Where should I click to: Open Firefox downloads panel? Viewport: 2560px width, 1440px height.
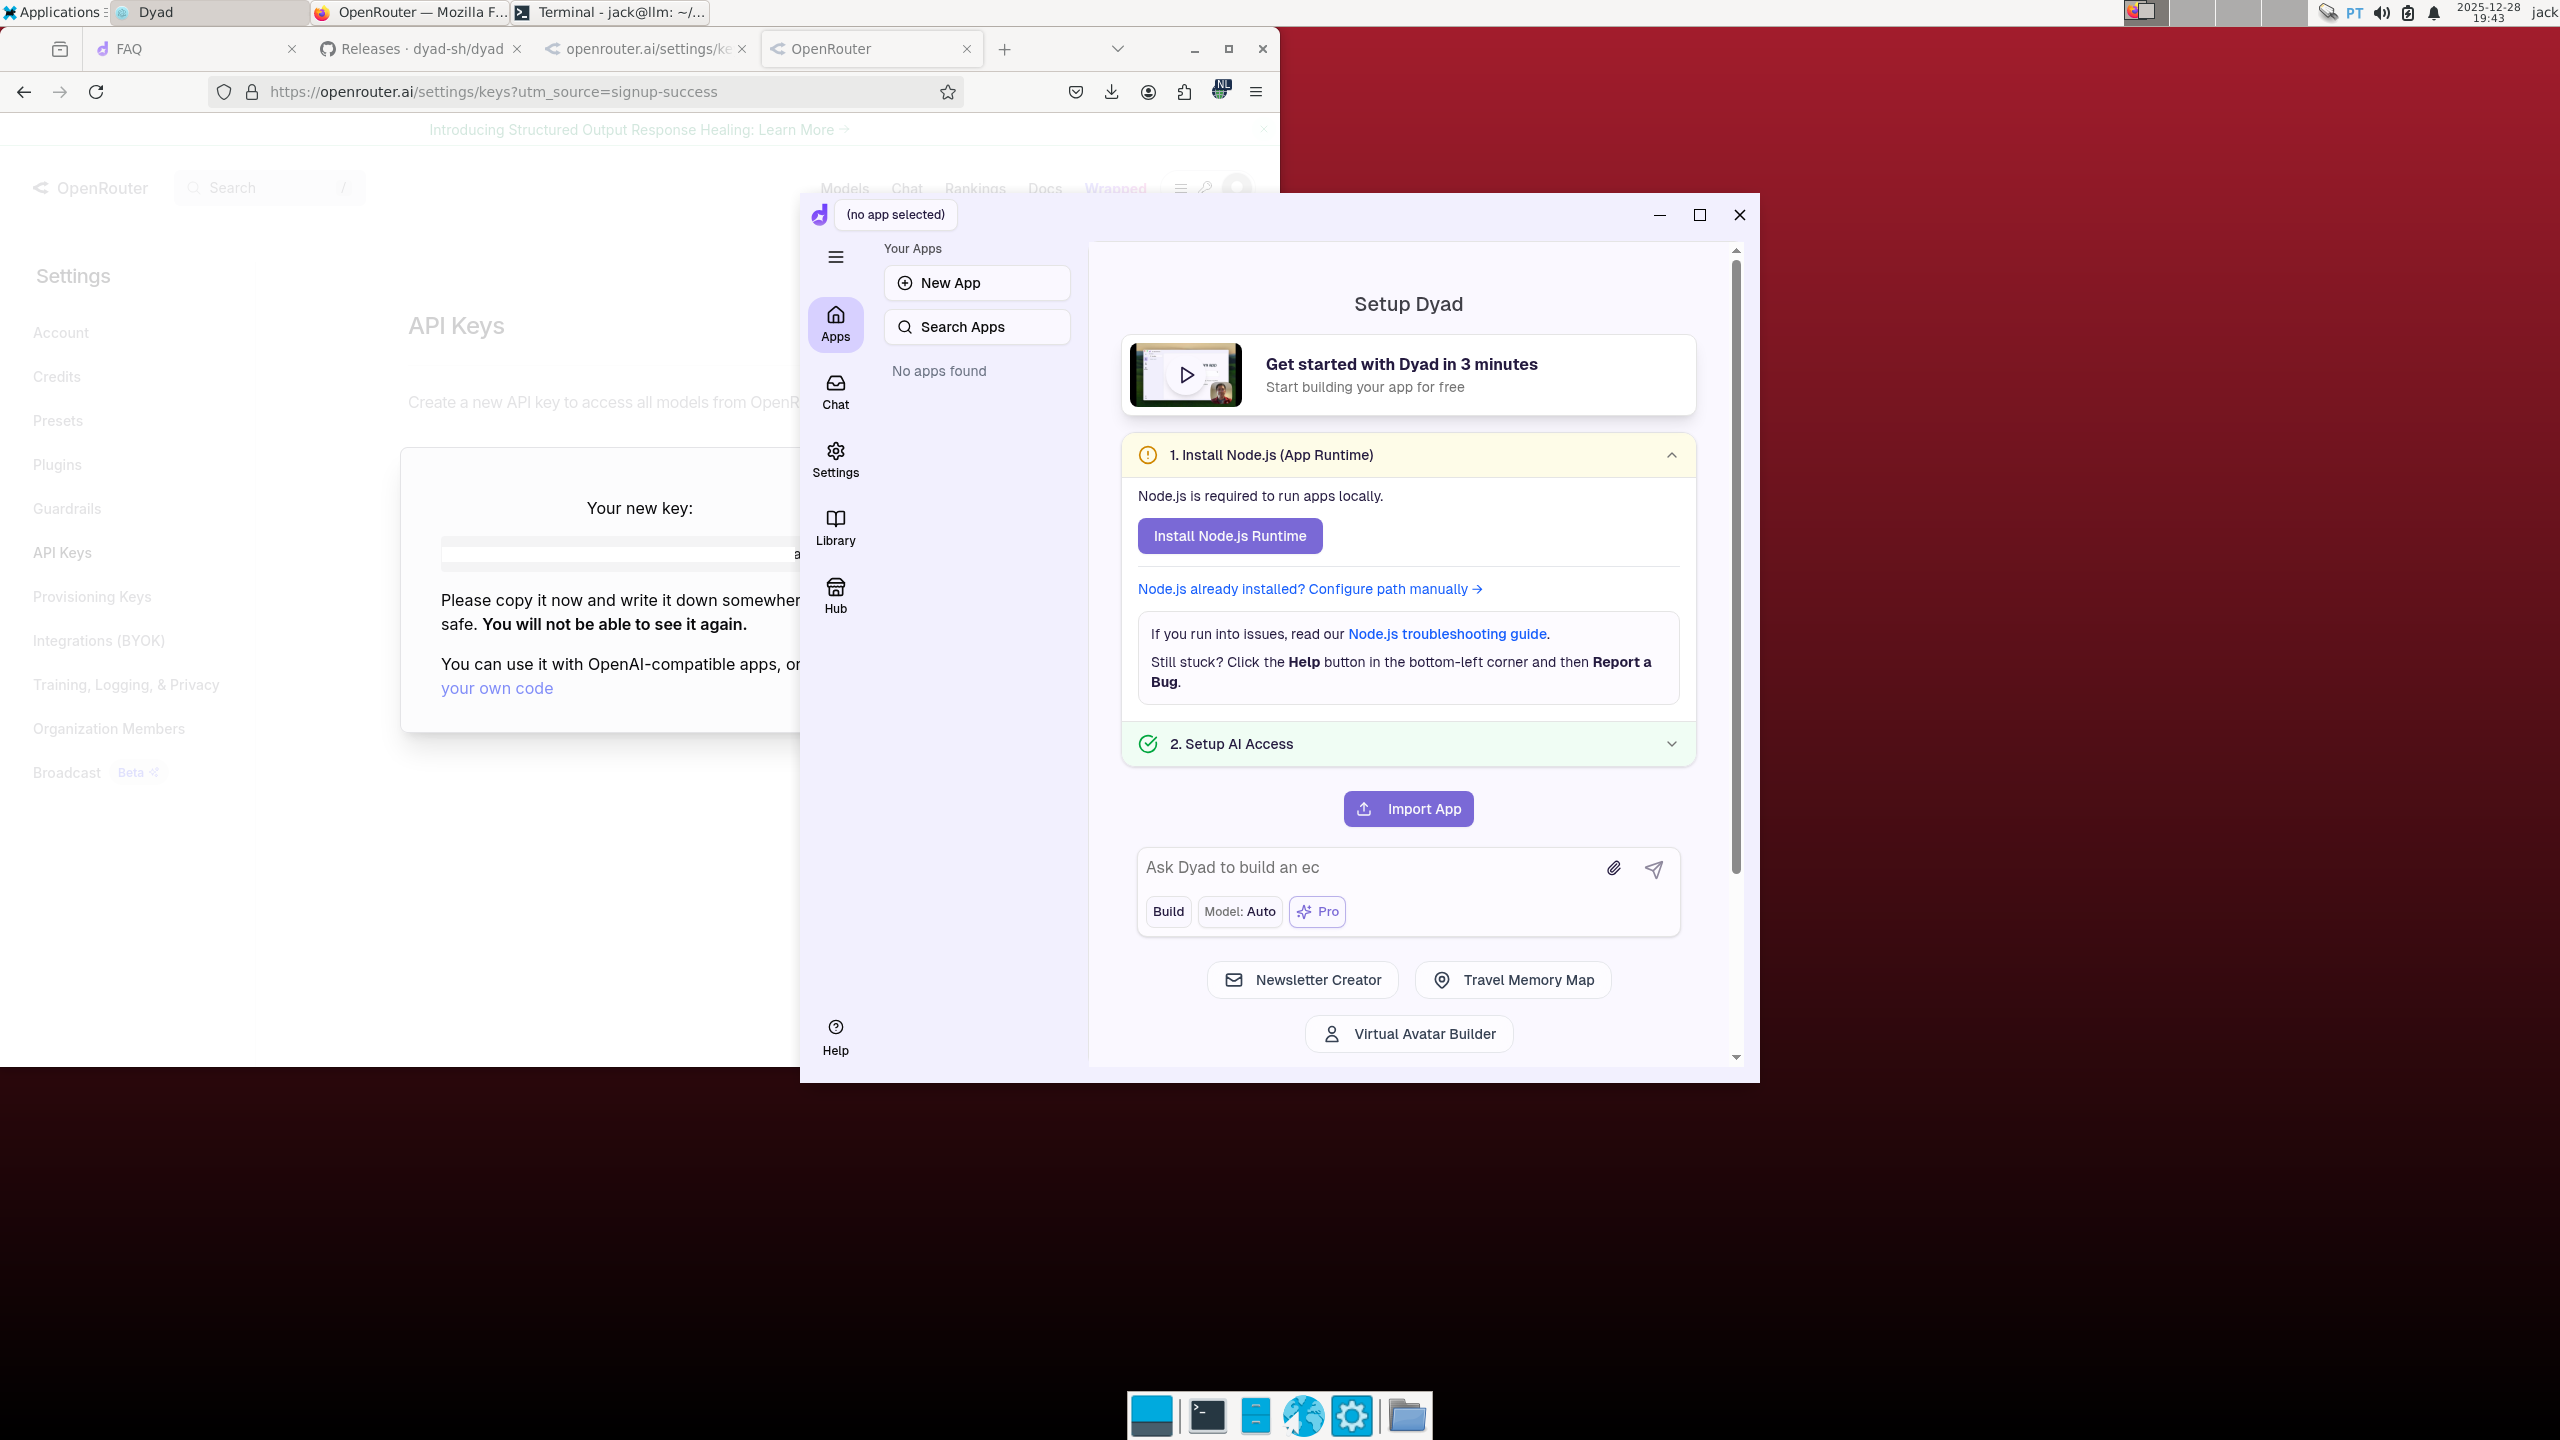(x=1111, y=92)
